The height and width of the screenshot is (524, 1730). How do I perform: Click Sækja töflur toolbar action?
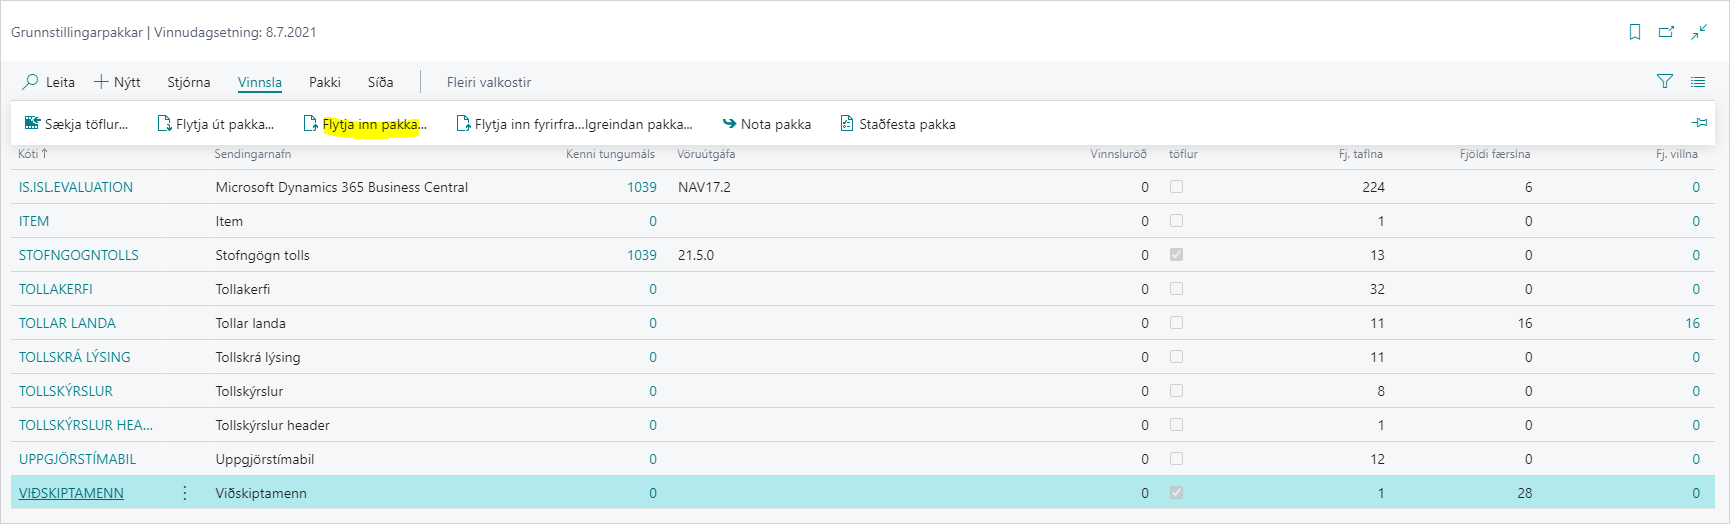point(77,124)
